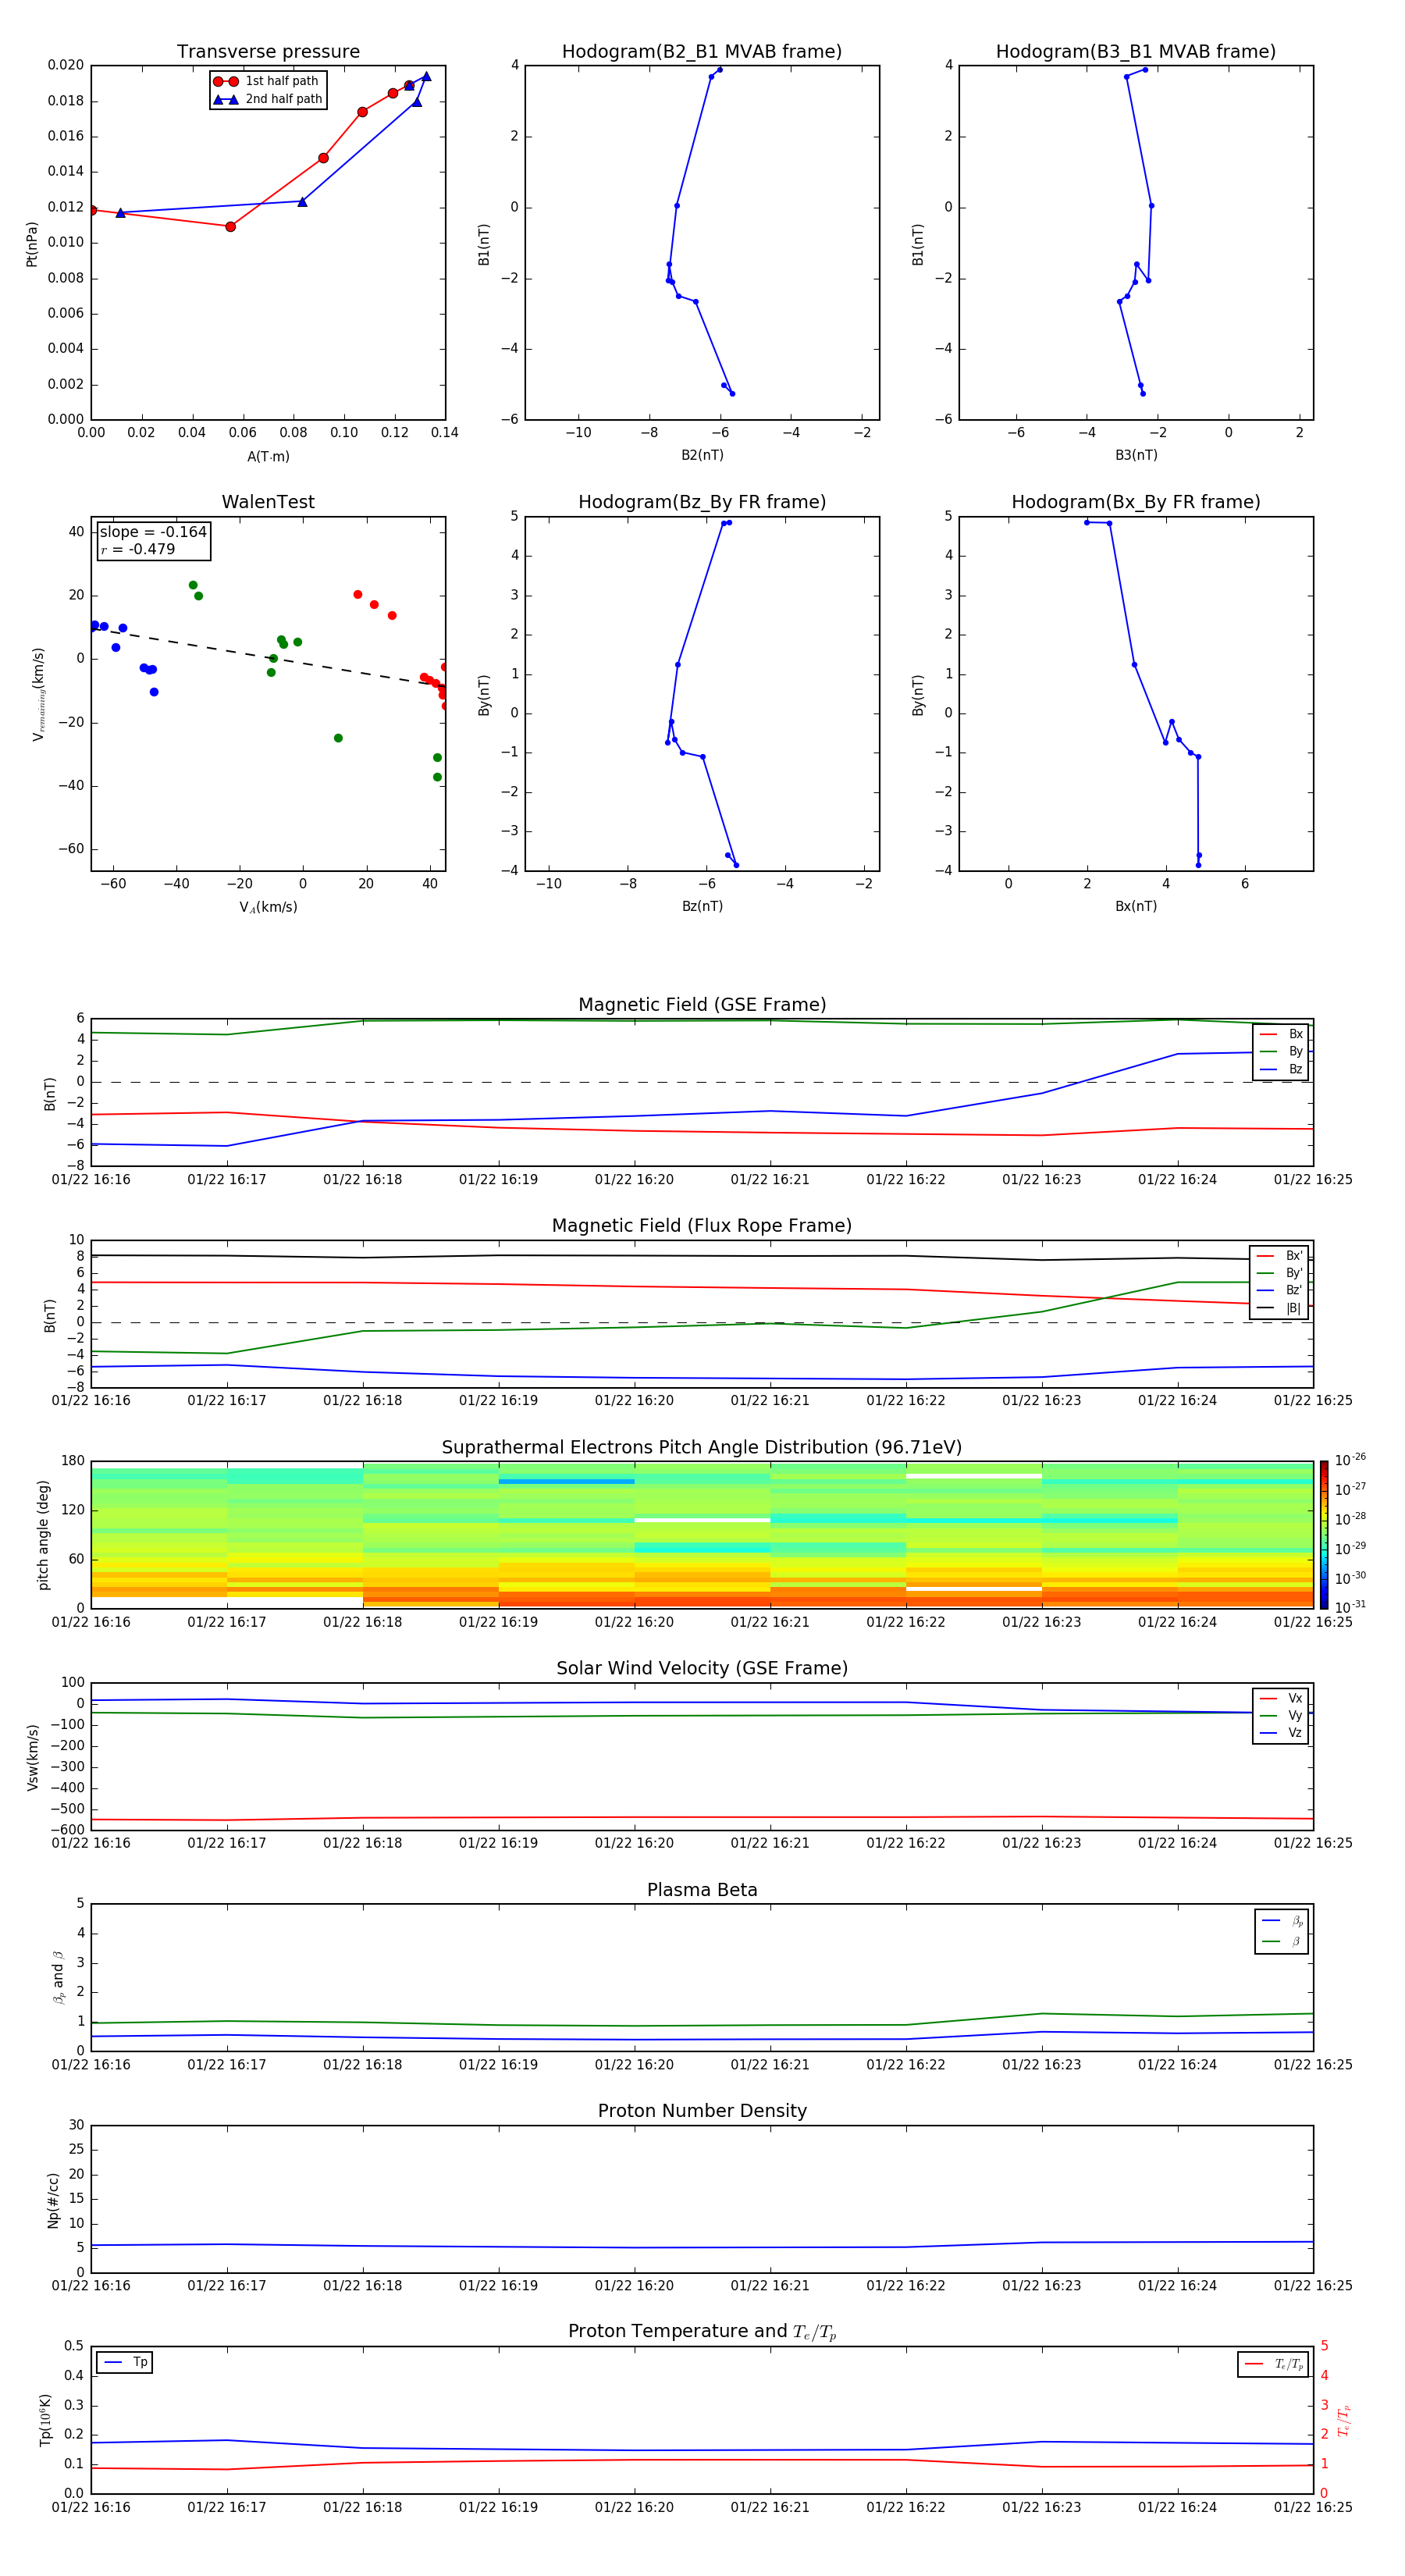Click the 'Magnetic Field (GSE Frame)' title

click(702, 1005)
